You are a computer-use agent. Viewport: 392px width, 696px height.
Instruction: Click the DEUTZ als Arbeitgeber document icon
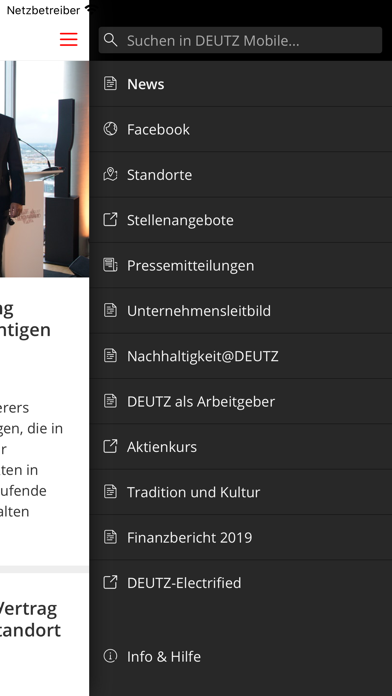(x=110, y=401)
